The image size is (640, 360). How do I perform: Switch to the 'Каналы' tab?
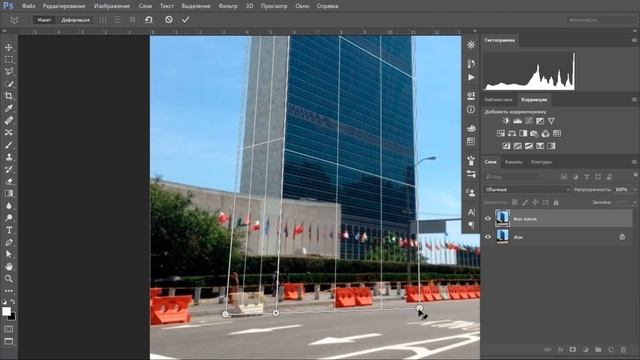(x=513, y=162)
